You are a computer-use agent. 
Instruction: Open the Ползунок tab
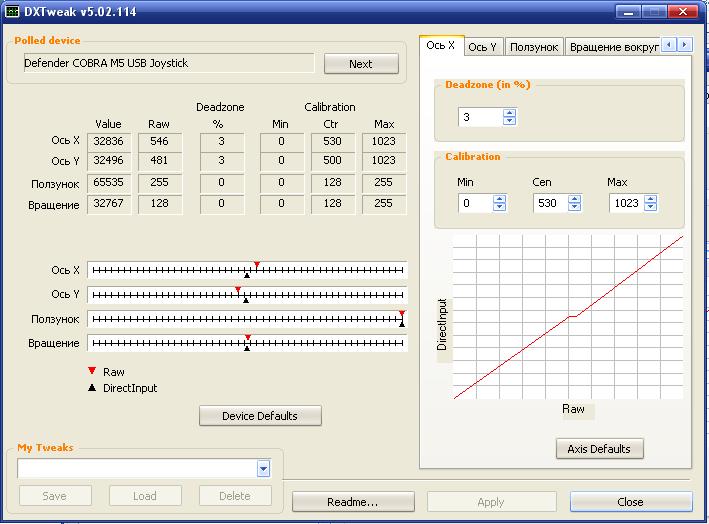(533, 47)
